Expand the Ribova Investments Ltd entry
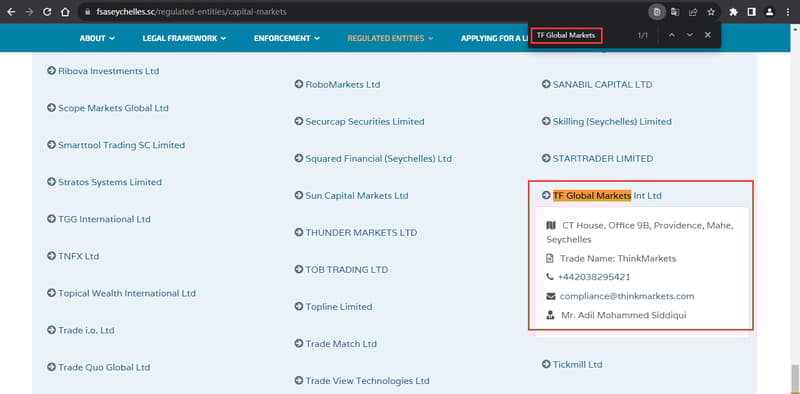The height and width of the screenshot is (394, 800). click(103, 71)
